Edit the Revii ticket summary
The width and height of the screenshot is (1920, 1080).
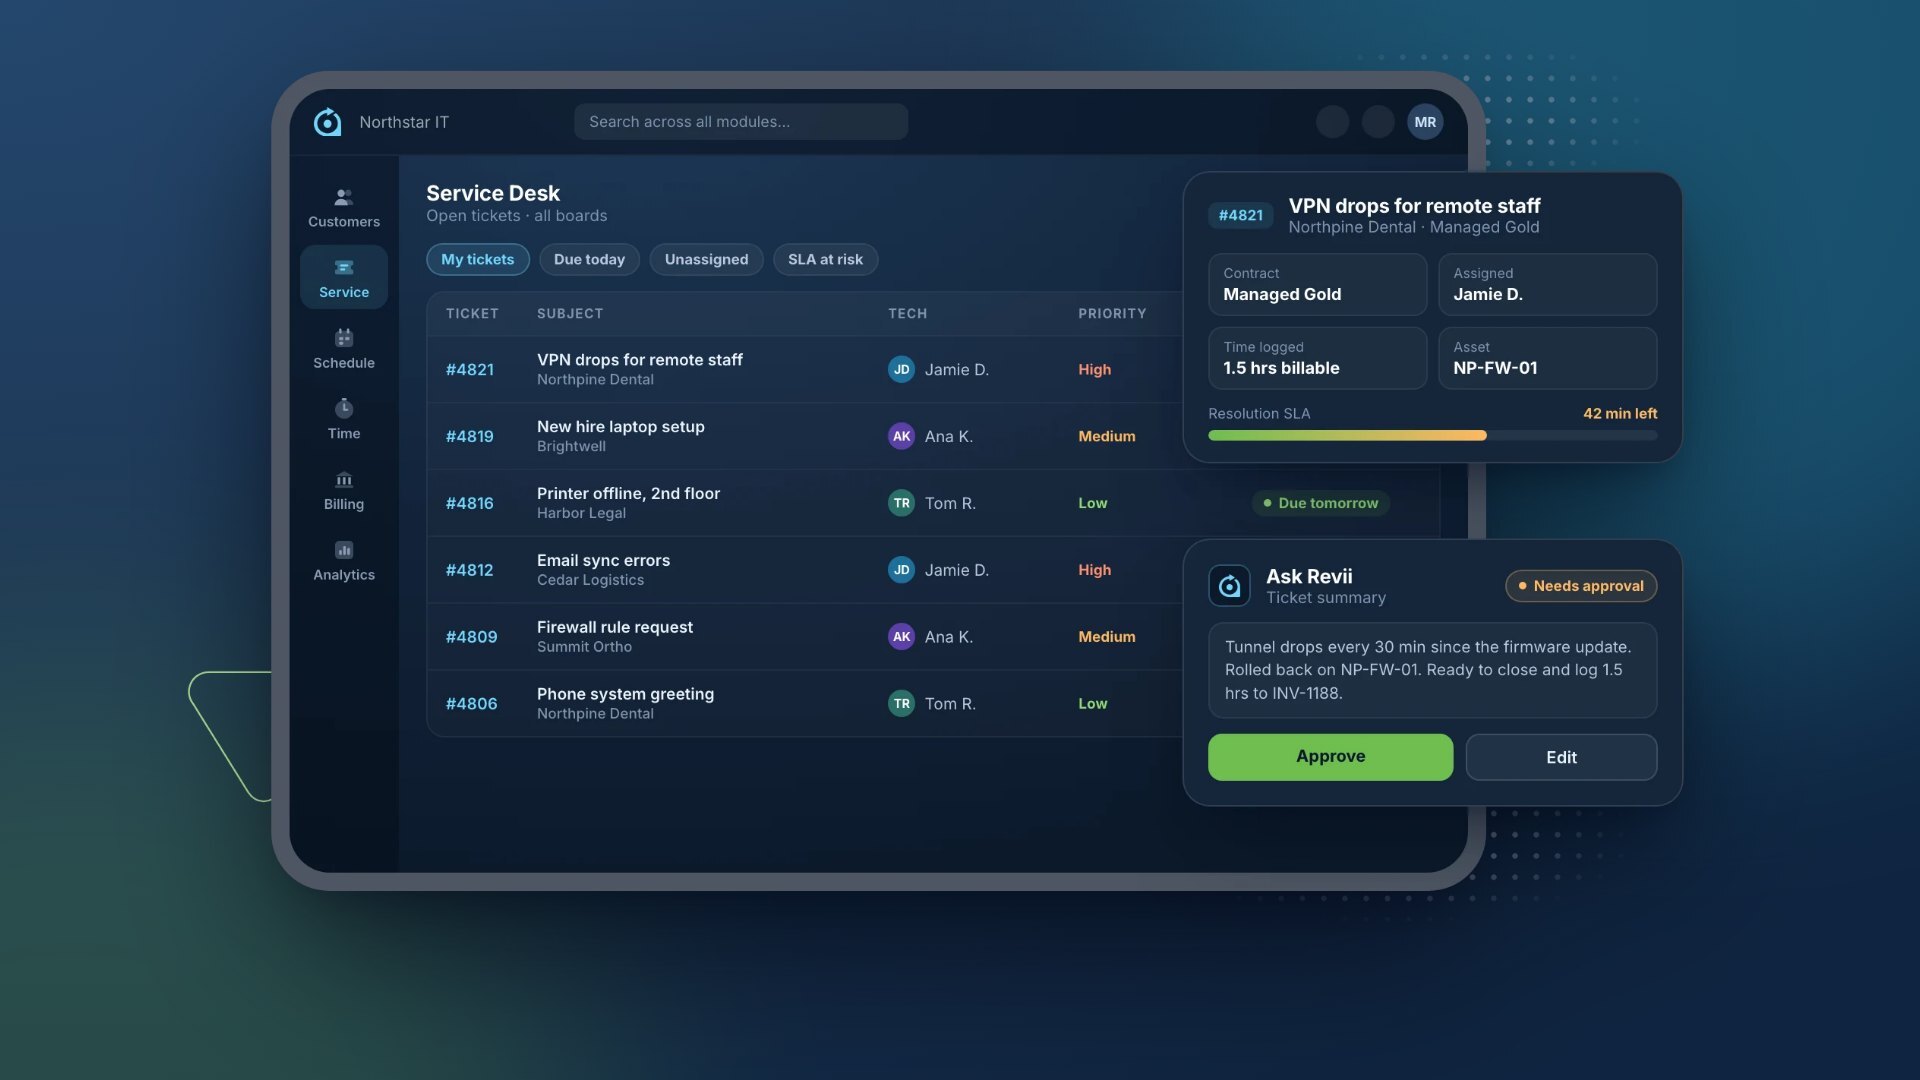[1561, 757]
